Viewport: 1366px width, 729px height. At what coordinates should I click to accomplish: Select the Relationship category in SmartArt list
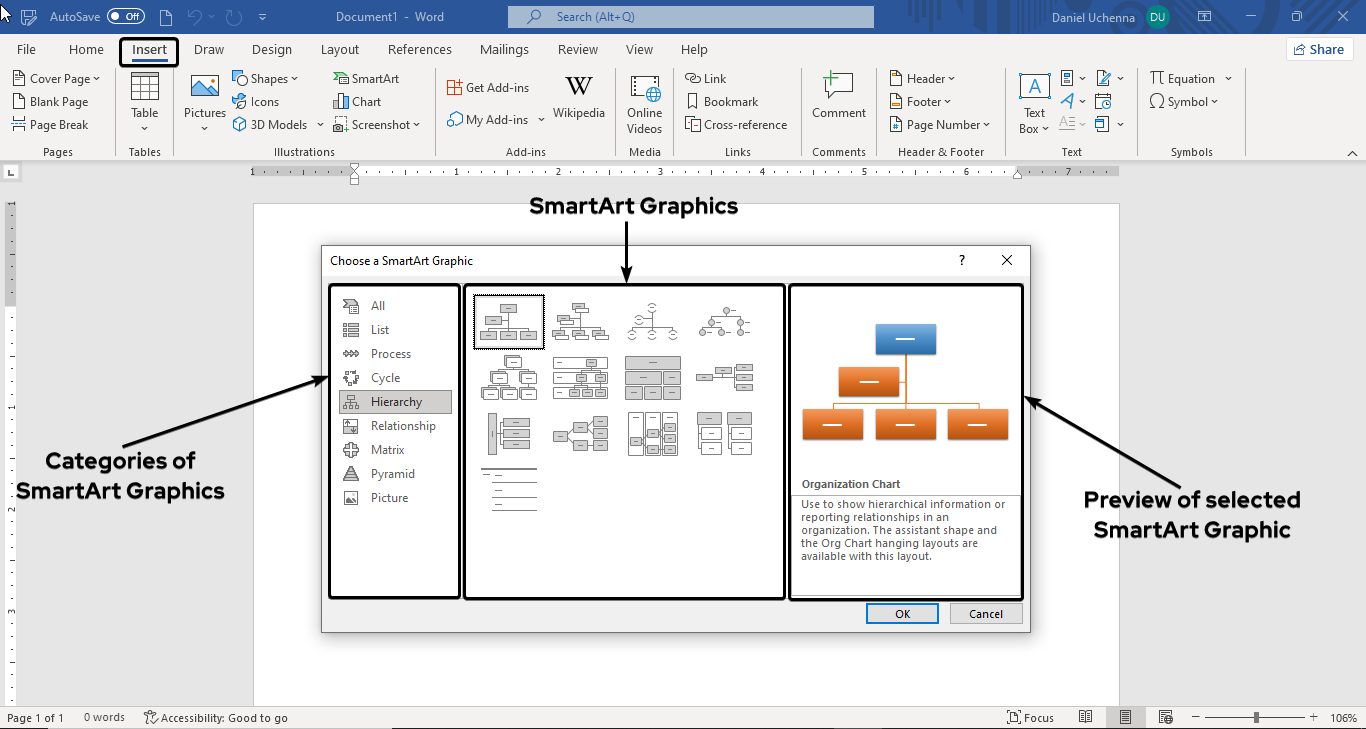(x=402, y=426)
